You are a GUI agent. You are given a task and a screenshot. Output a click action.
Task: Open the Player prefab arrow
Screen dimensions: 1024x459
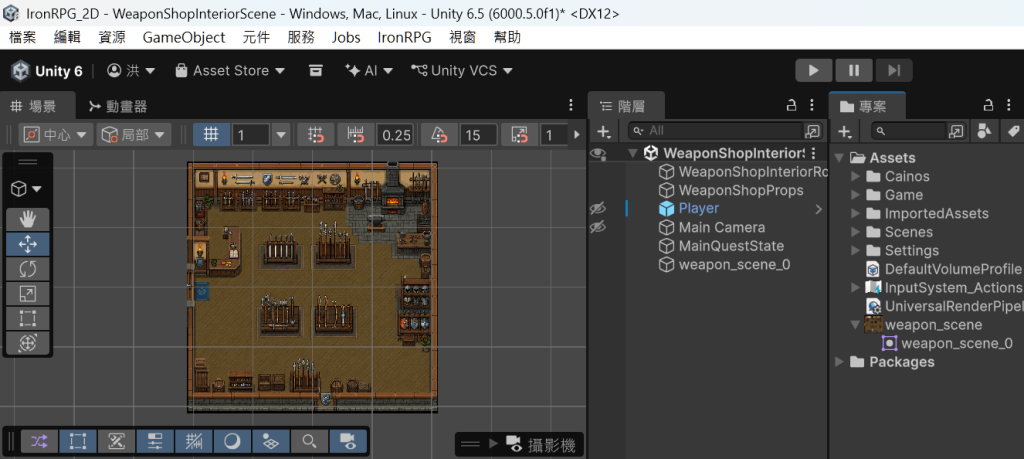tap(818, 210)
